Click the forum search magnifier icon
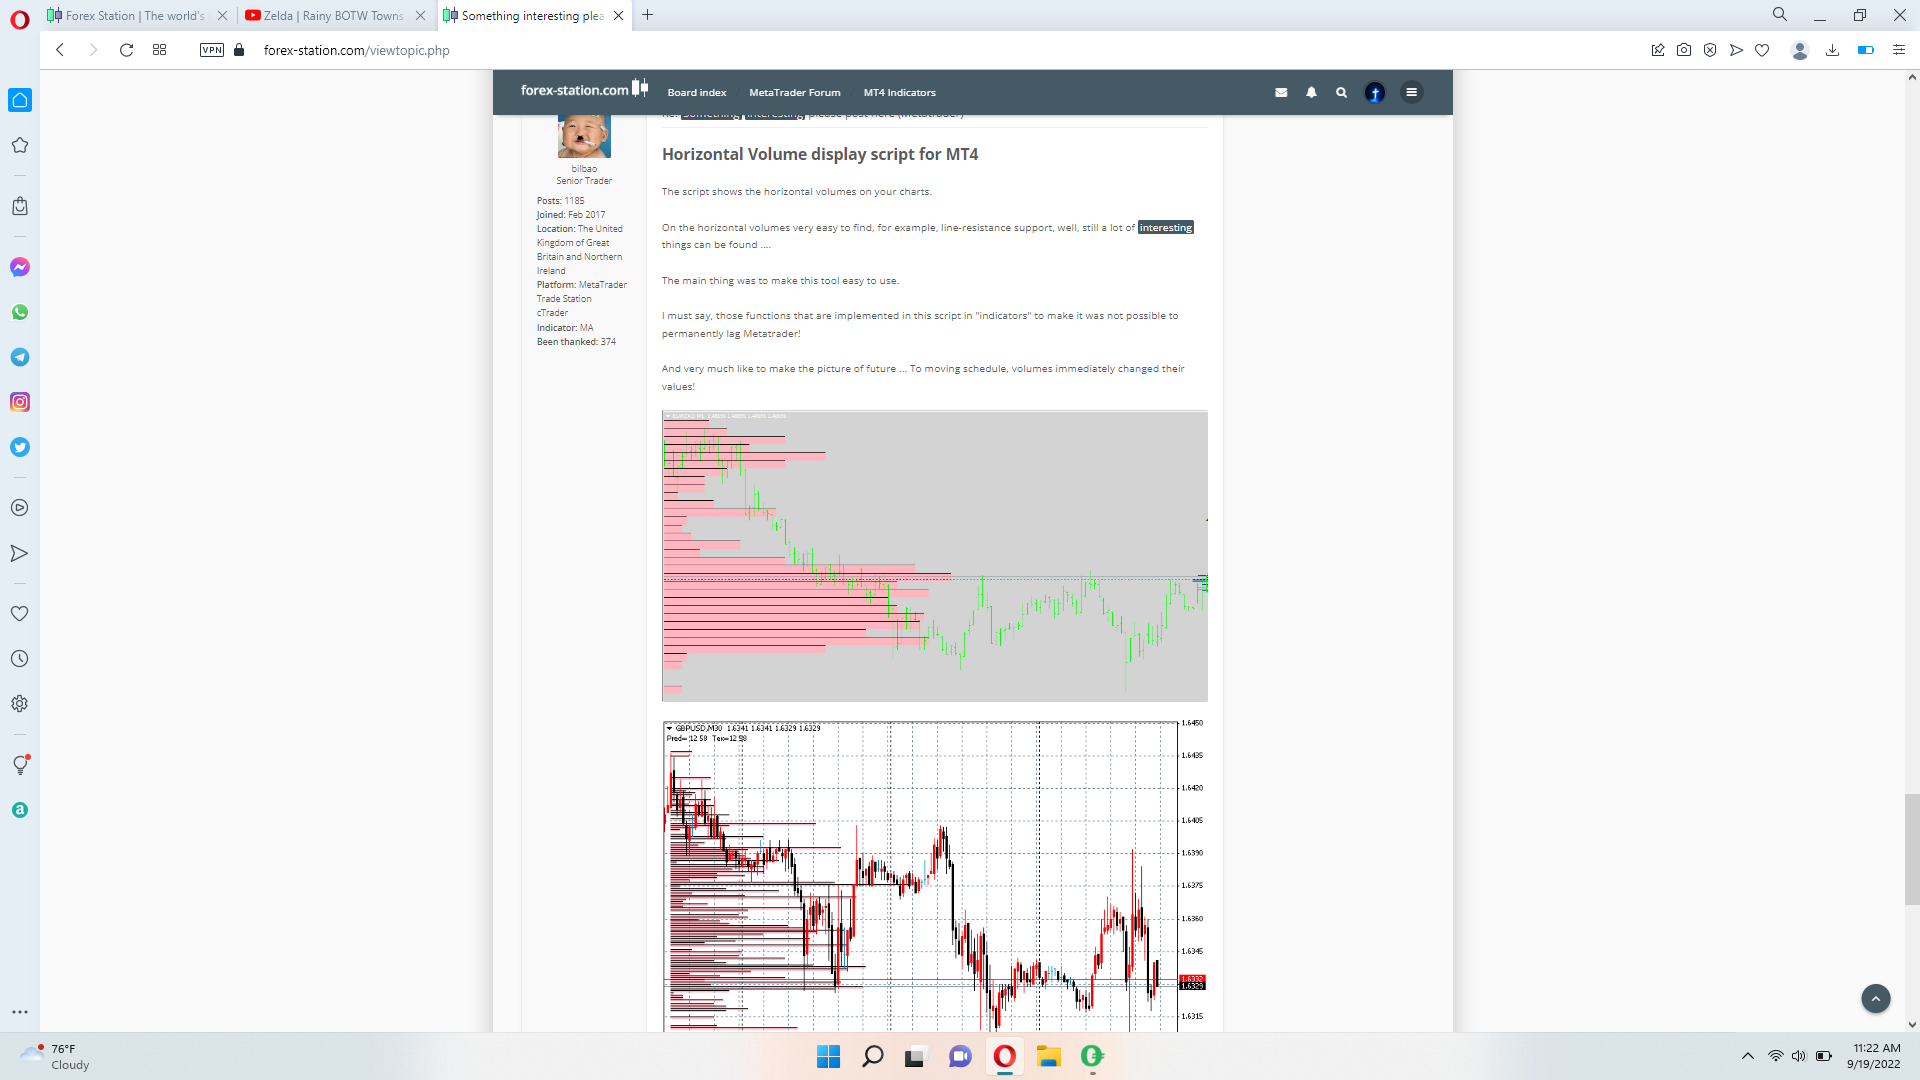Image resolution: width=1920 pixels, height=1080 pixels. [1341, 92]
